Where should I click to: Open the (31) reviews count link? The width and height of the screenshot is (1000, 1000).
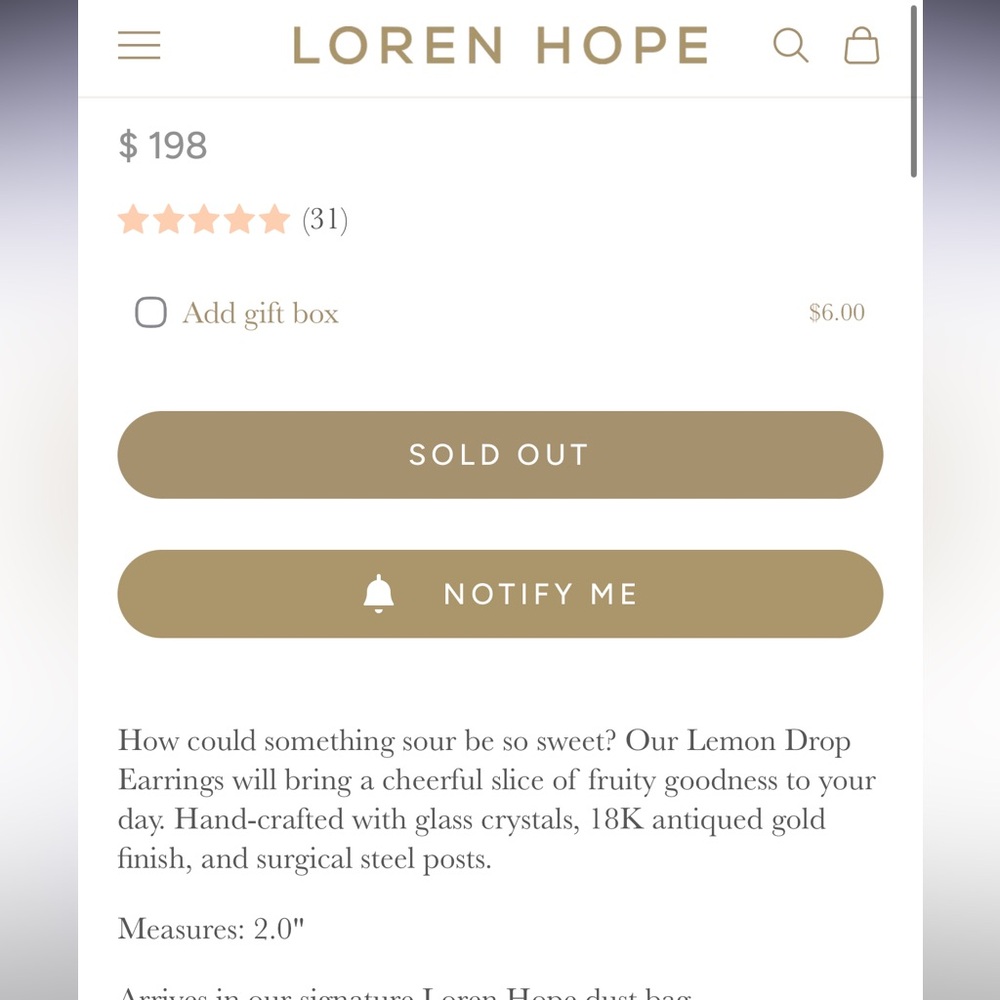point(324,219)
